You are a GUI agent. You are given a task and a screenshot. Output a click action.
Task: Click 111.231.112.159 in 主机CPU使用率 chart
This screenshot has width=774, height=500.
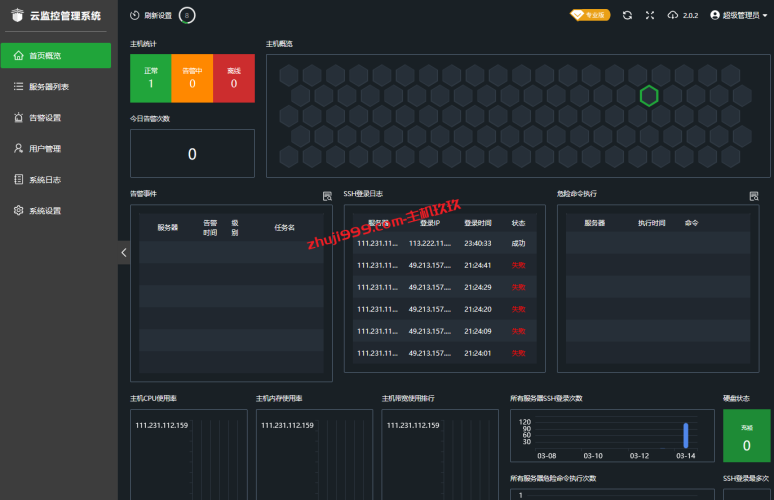[161, 425]
